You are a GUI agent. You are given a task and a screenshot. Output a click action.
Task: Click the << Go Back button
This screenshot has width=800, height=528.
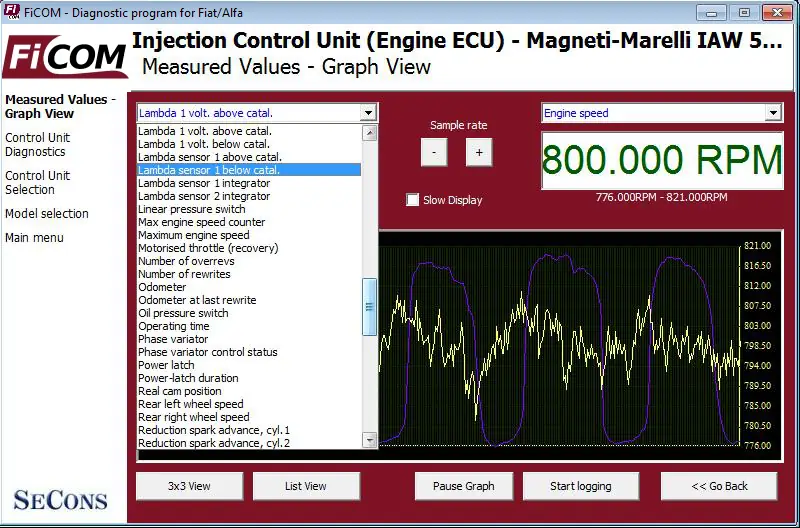pos(719,486)
